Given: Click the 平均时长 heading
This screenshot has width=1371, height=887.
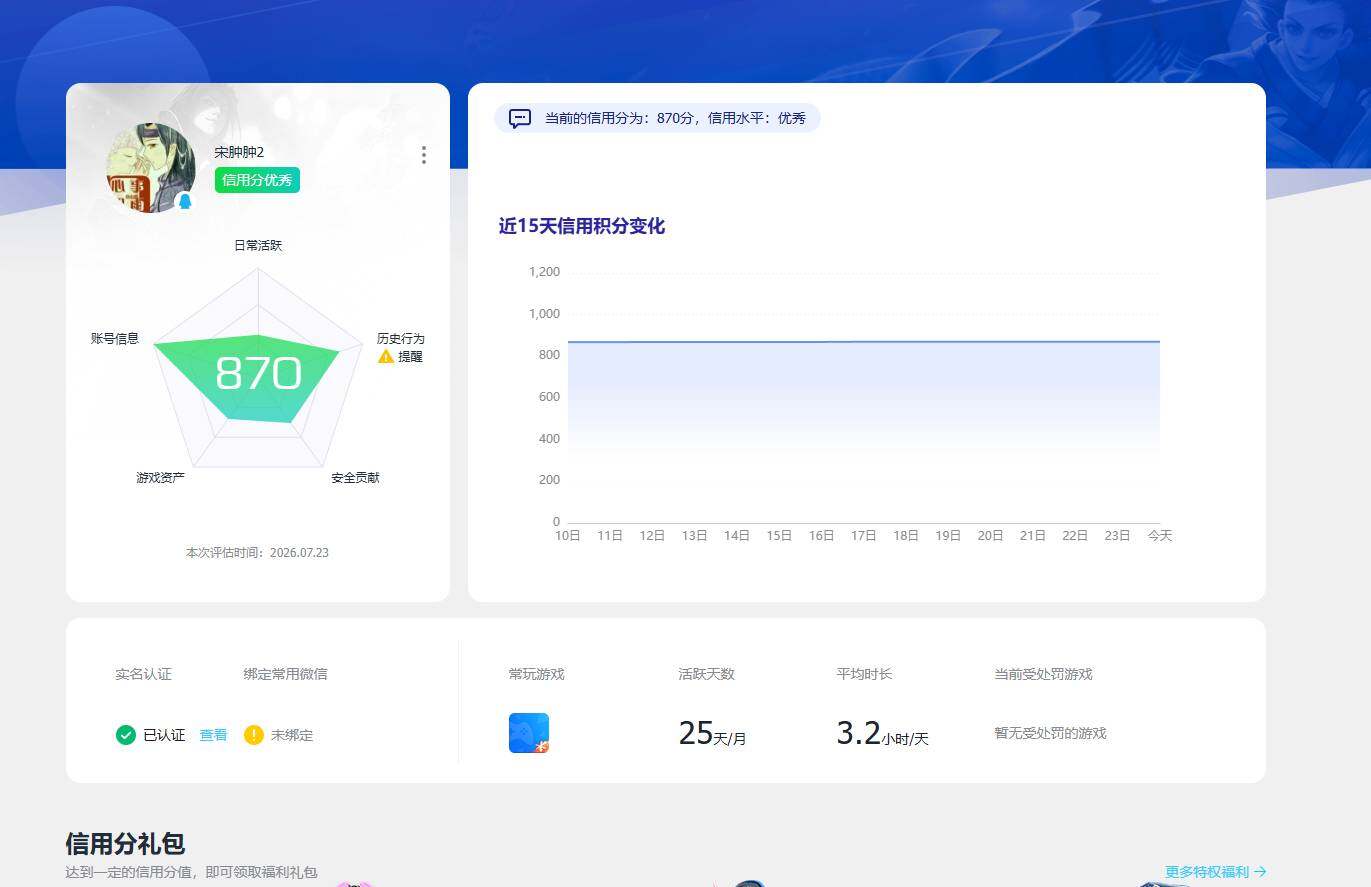Looking at the screenshot, I should click(x=864, y=674).
